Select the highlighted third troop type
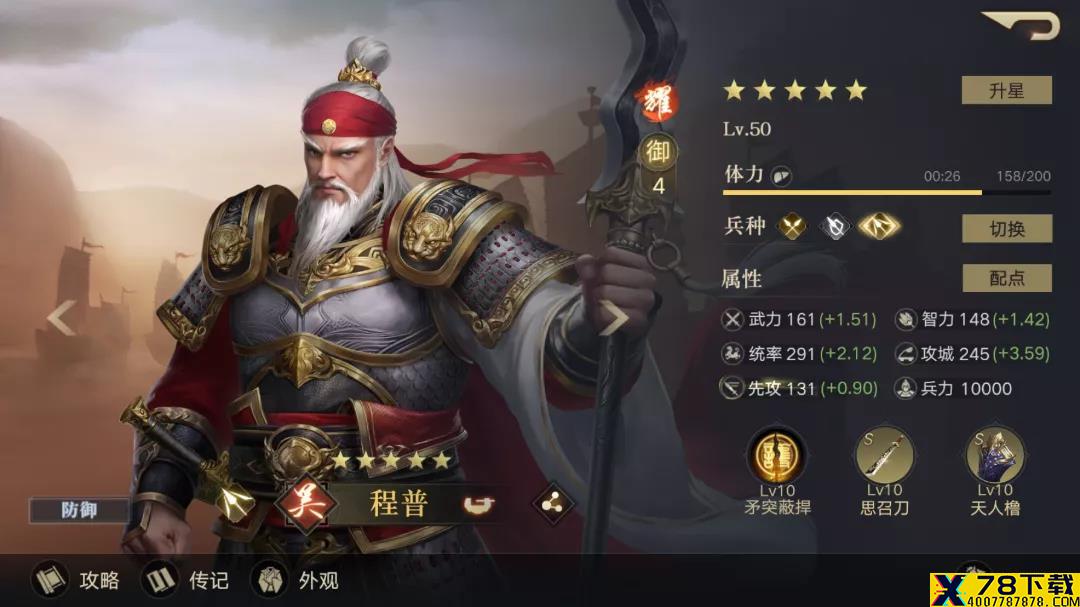The height and width of the screenshot is (607, 1080). [879, 226]
